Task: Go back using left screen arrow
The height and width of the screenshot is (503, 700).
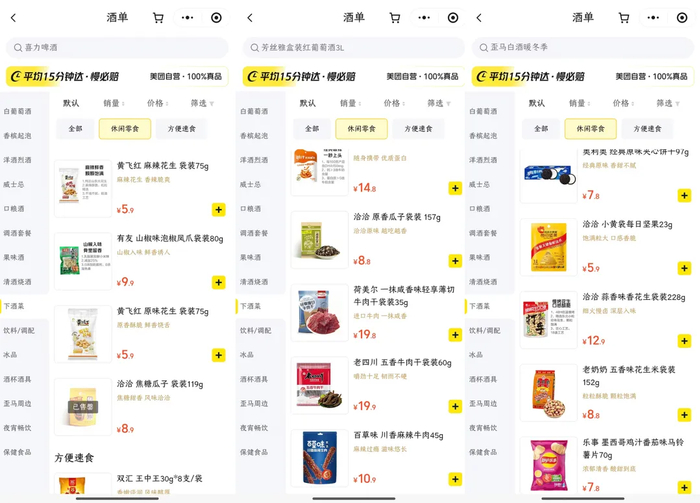Action: coord(13,18)
